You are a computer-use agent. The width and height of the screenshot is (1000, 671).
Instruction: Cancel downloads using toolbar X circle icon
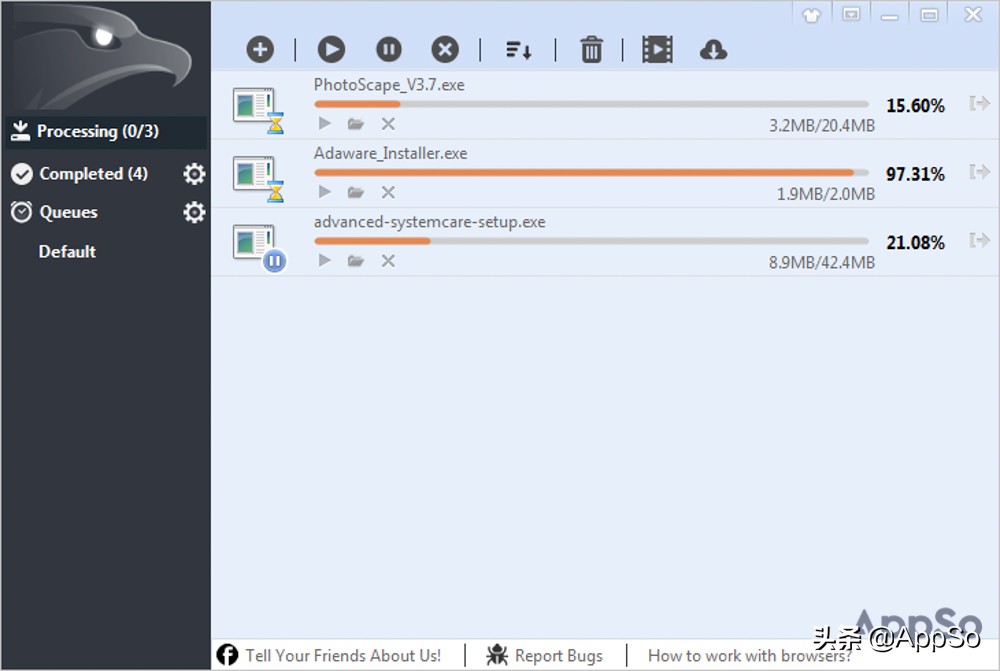tap(445, 49)
